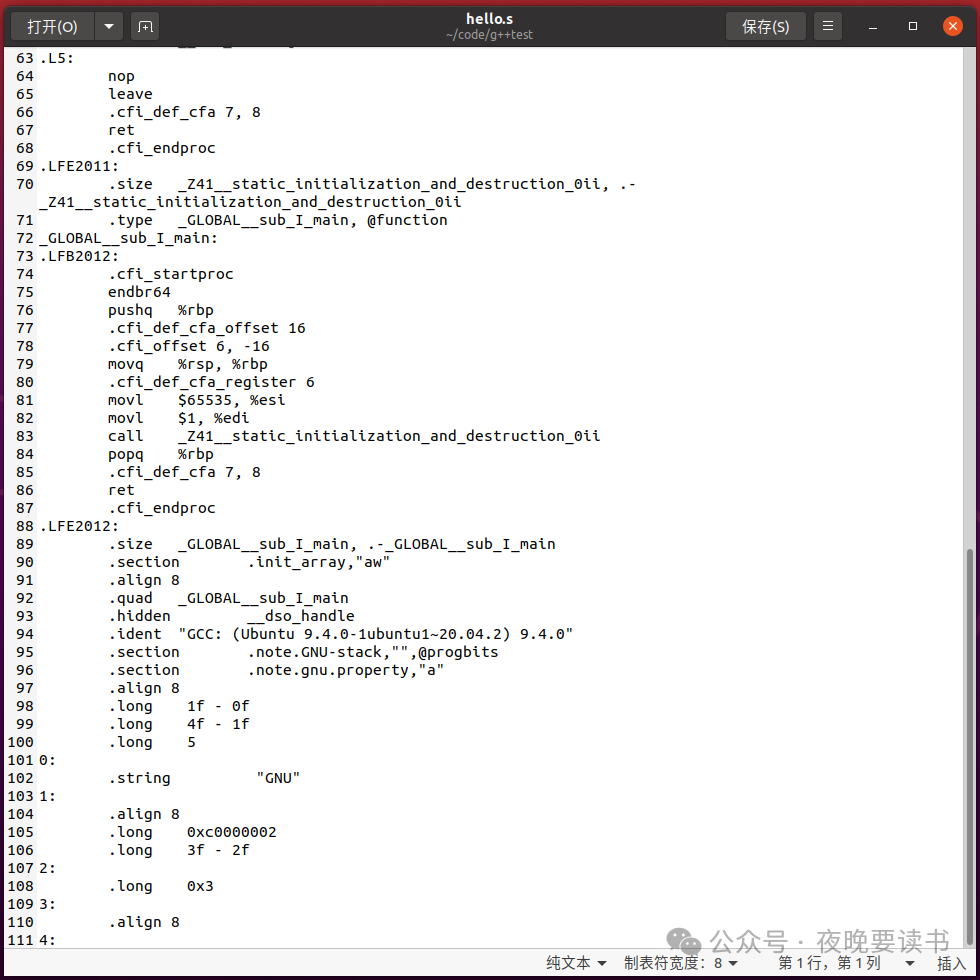Click '.cfi_def_cfa 7, 8' on line 66
980x980 pixels.
184,112
